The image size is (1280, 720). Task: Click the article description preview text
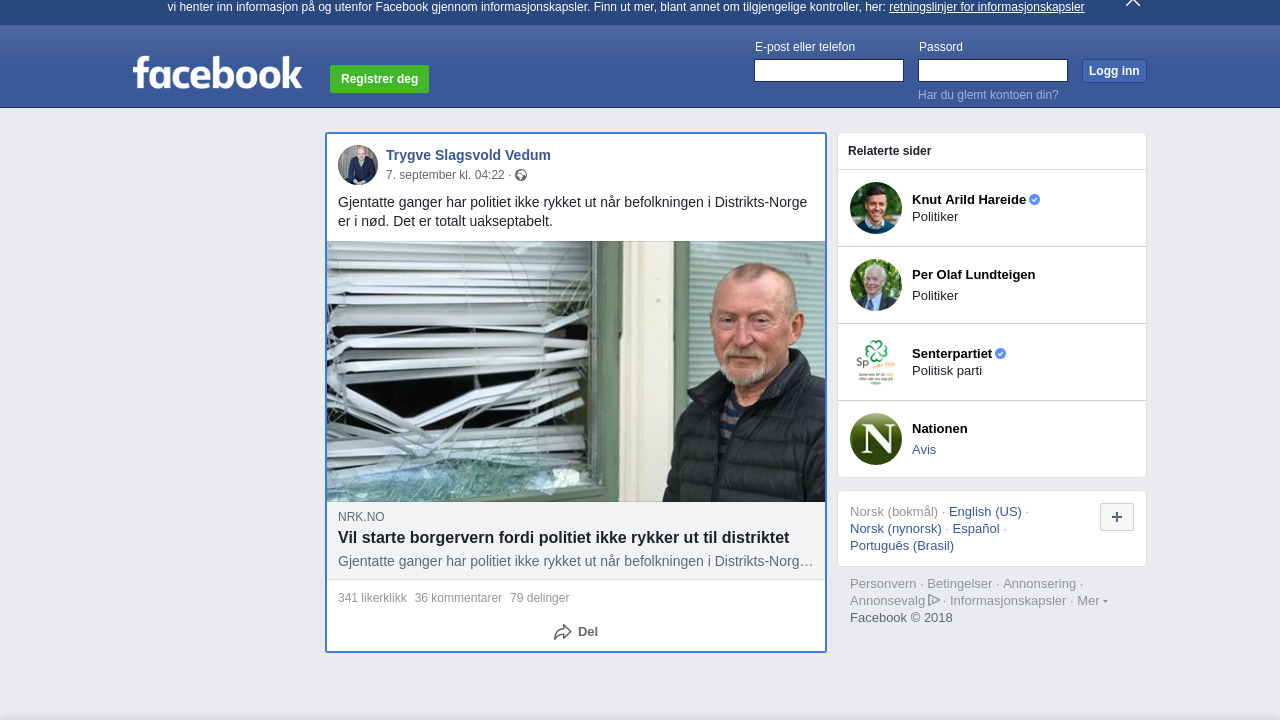[576, 561]
